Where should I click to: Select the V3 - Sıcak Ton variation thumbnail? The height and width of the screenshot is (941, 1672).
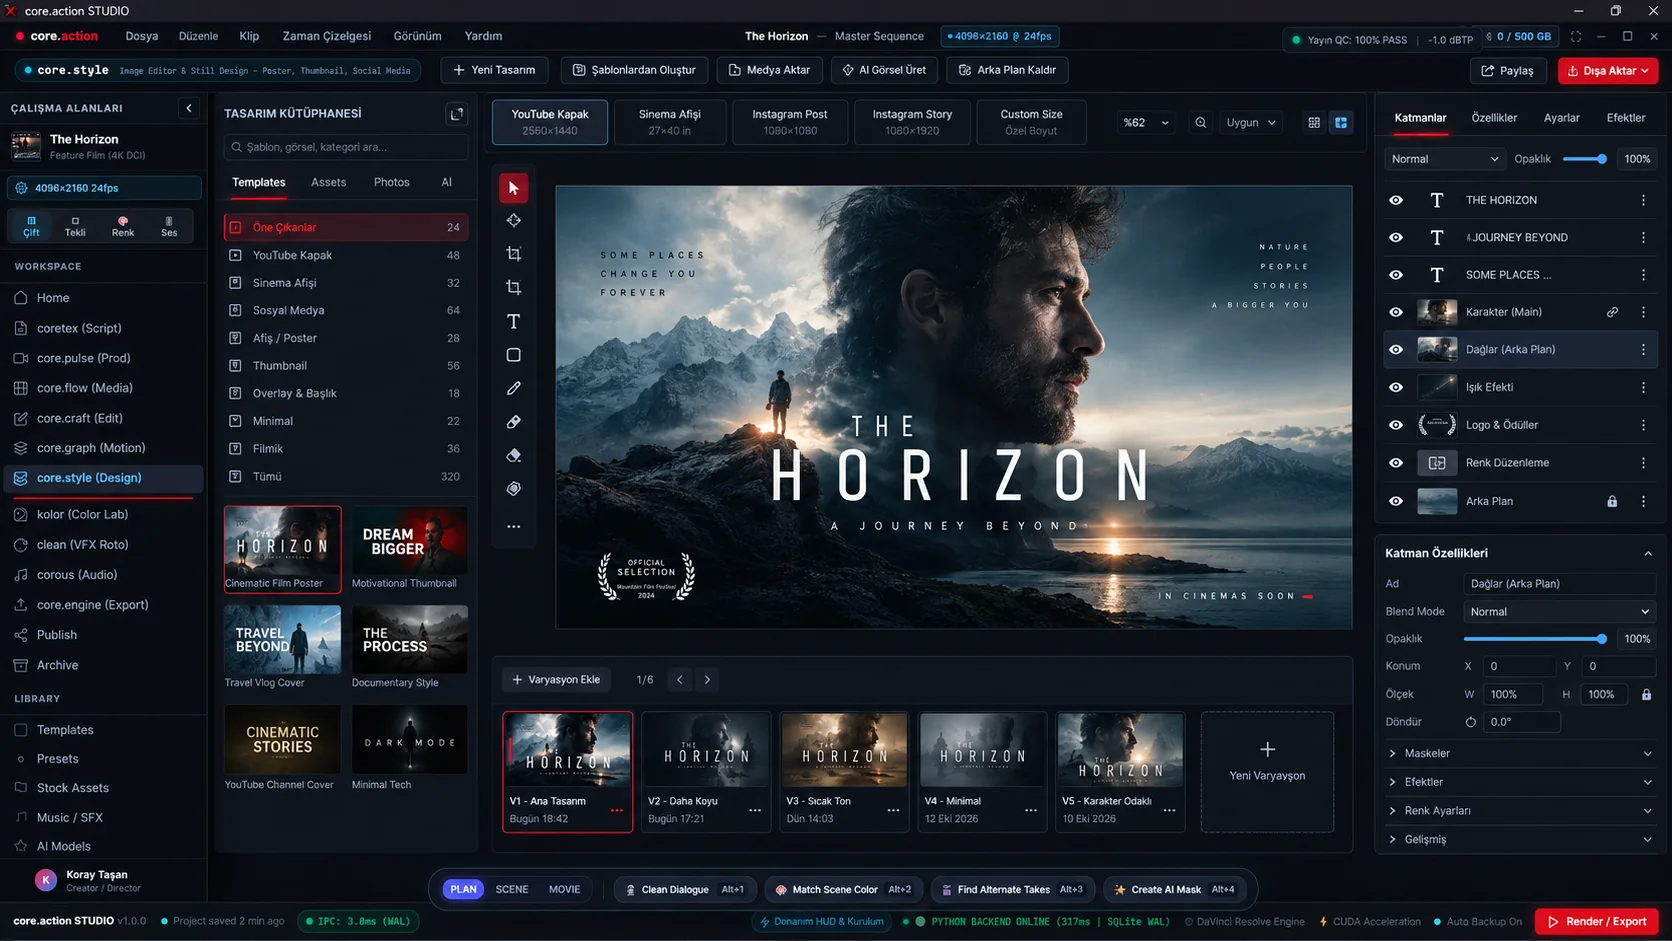coord(844,771)
